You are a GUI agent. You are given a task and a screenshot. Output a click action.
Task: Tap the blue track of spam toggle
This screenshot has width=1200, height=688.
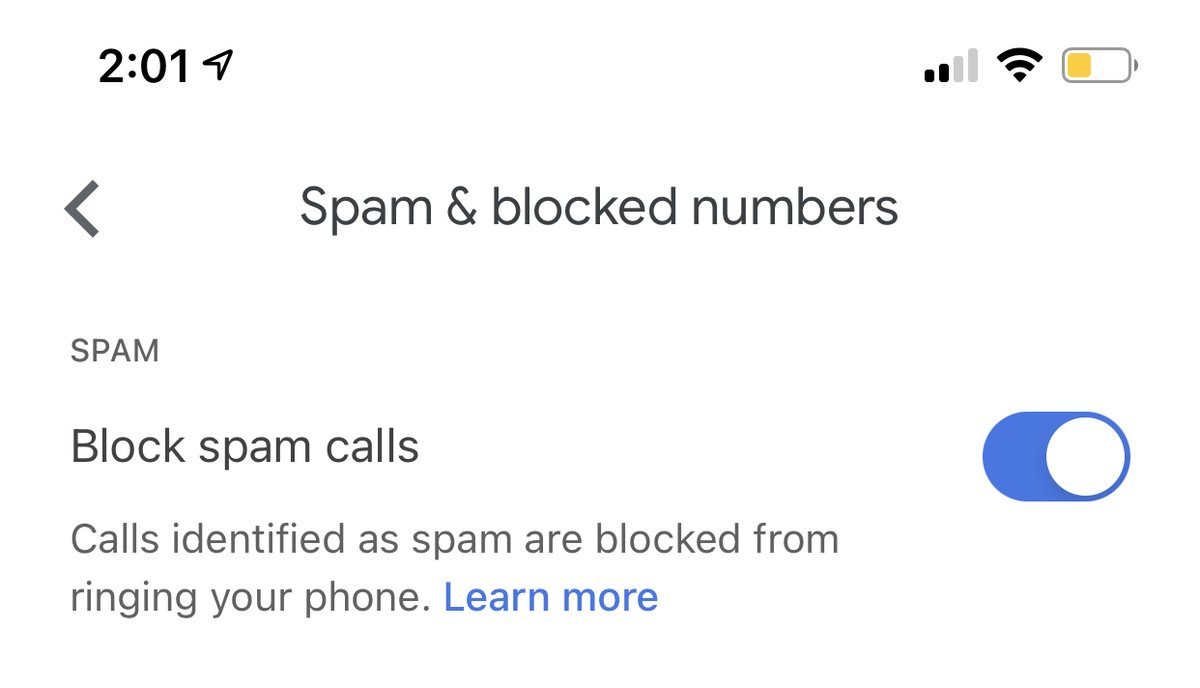pyautogui.click(x=1012, y=457)
